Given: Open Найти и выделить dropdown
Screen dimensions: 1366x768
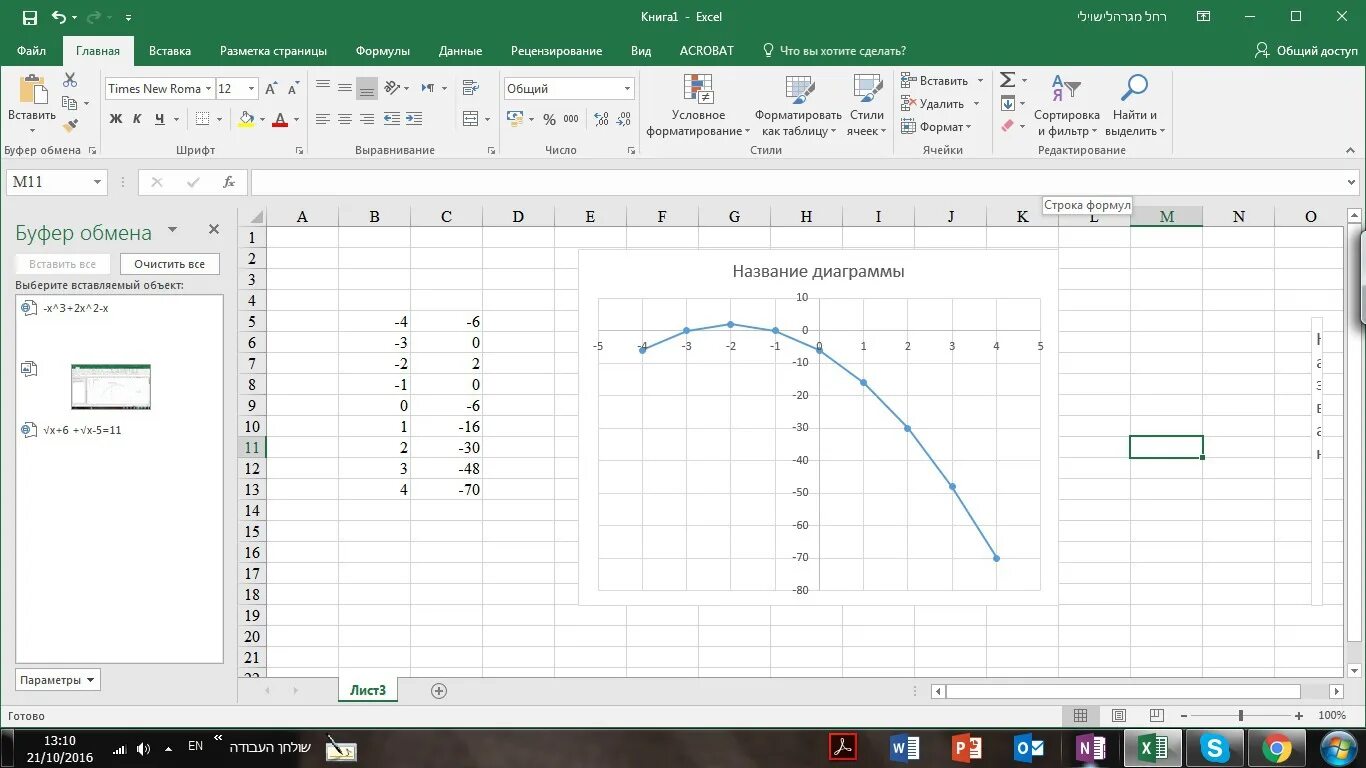Looking at the screenshot, I should [1135, 106].
